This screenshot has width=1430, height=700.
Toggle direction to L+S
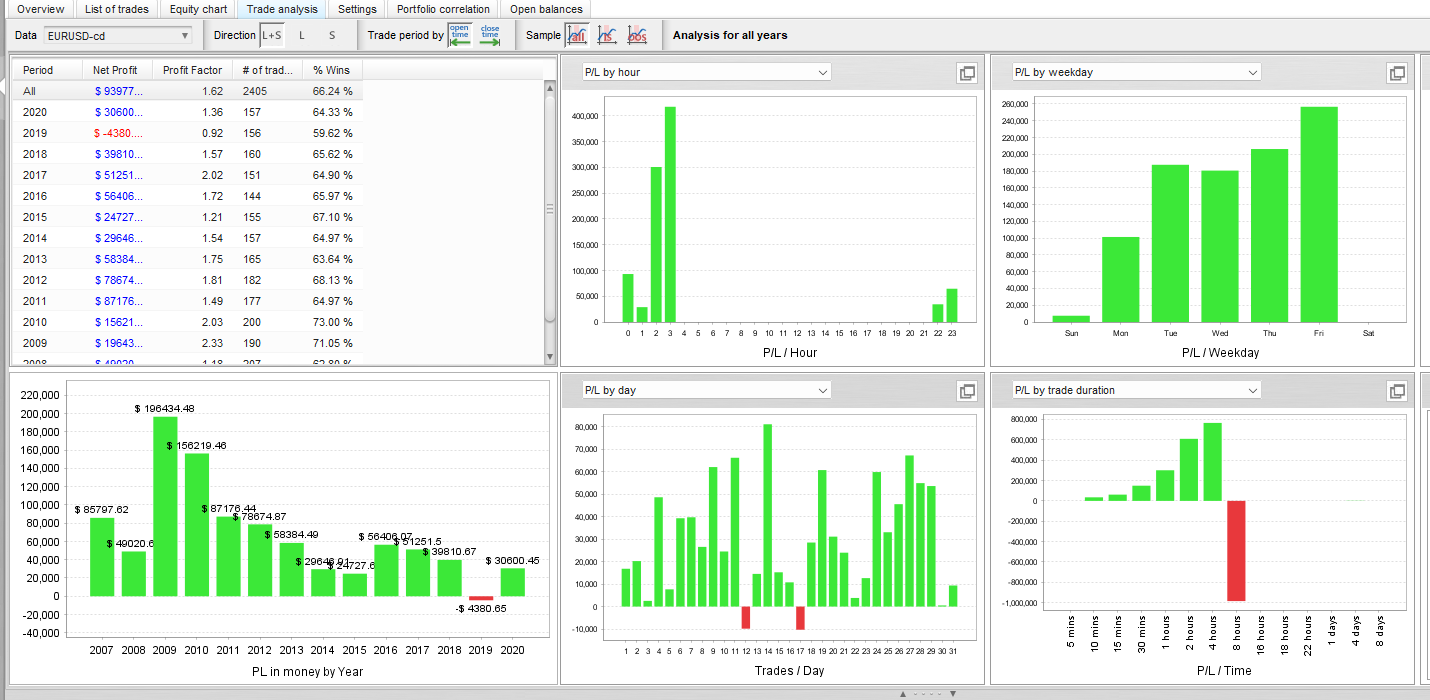(x=271, y=35)
